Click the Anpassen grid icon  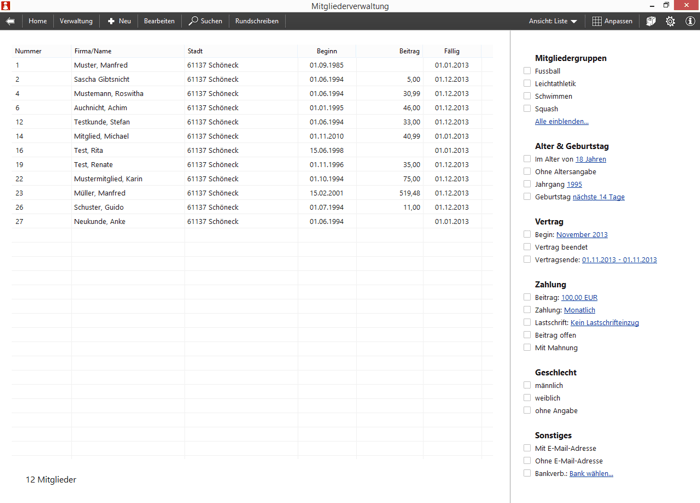(597, 21)
